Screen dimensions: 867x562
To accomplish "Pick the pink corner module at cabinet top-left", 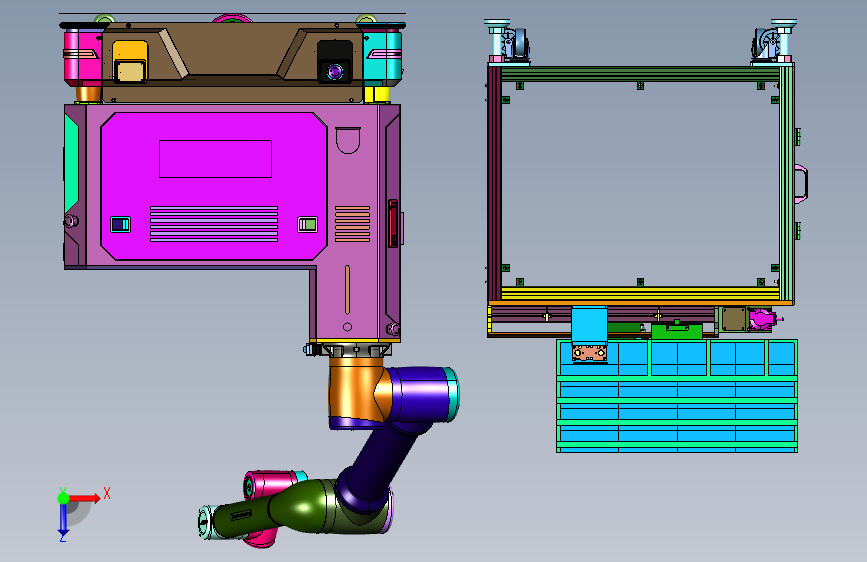I will [82, 58].
